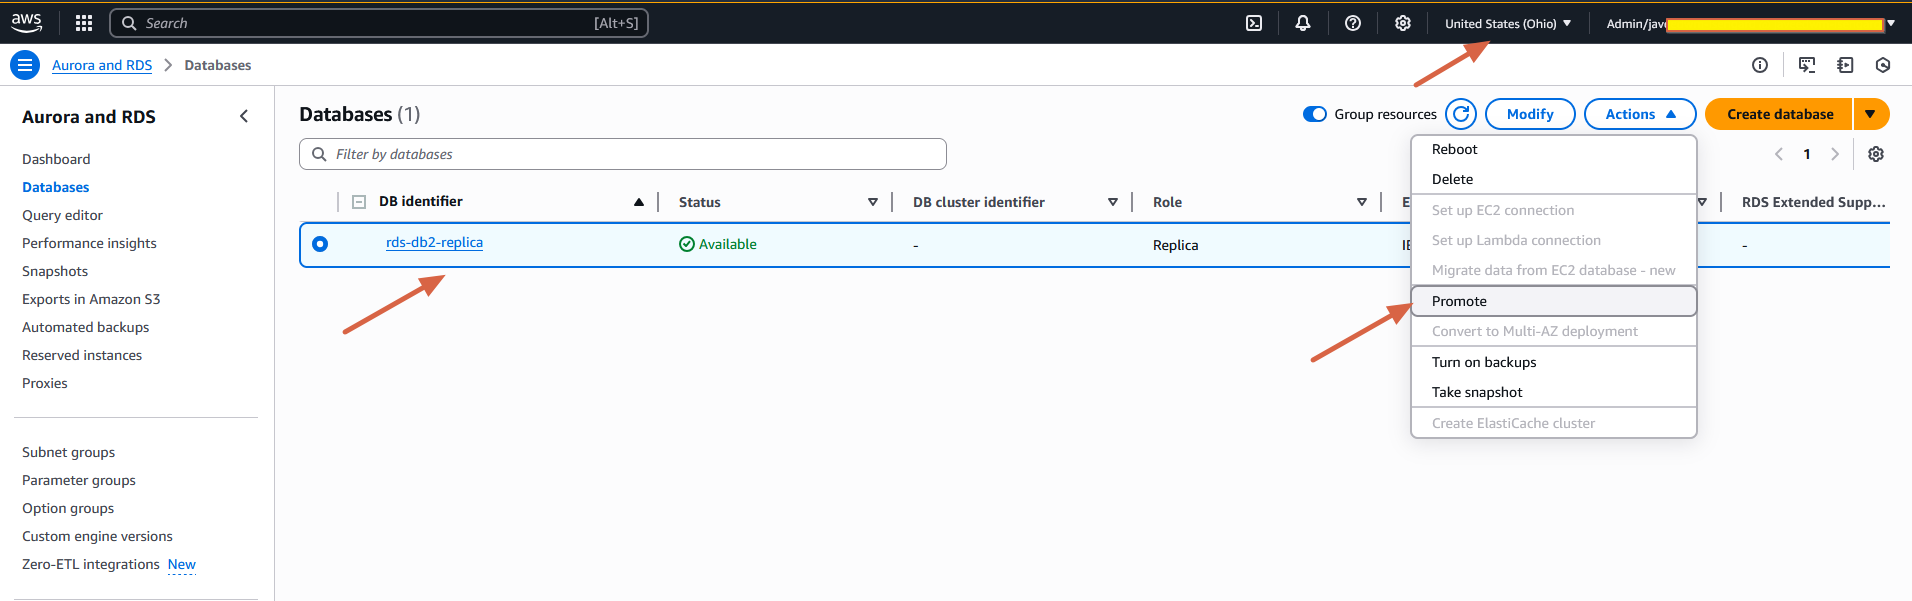The height and width of the screenshot is (601, 1912).
Task: Collapse grouped rows box in table header
Action: coord(359,202)
